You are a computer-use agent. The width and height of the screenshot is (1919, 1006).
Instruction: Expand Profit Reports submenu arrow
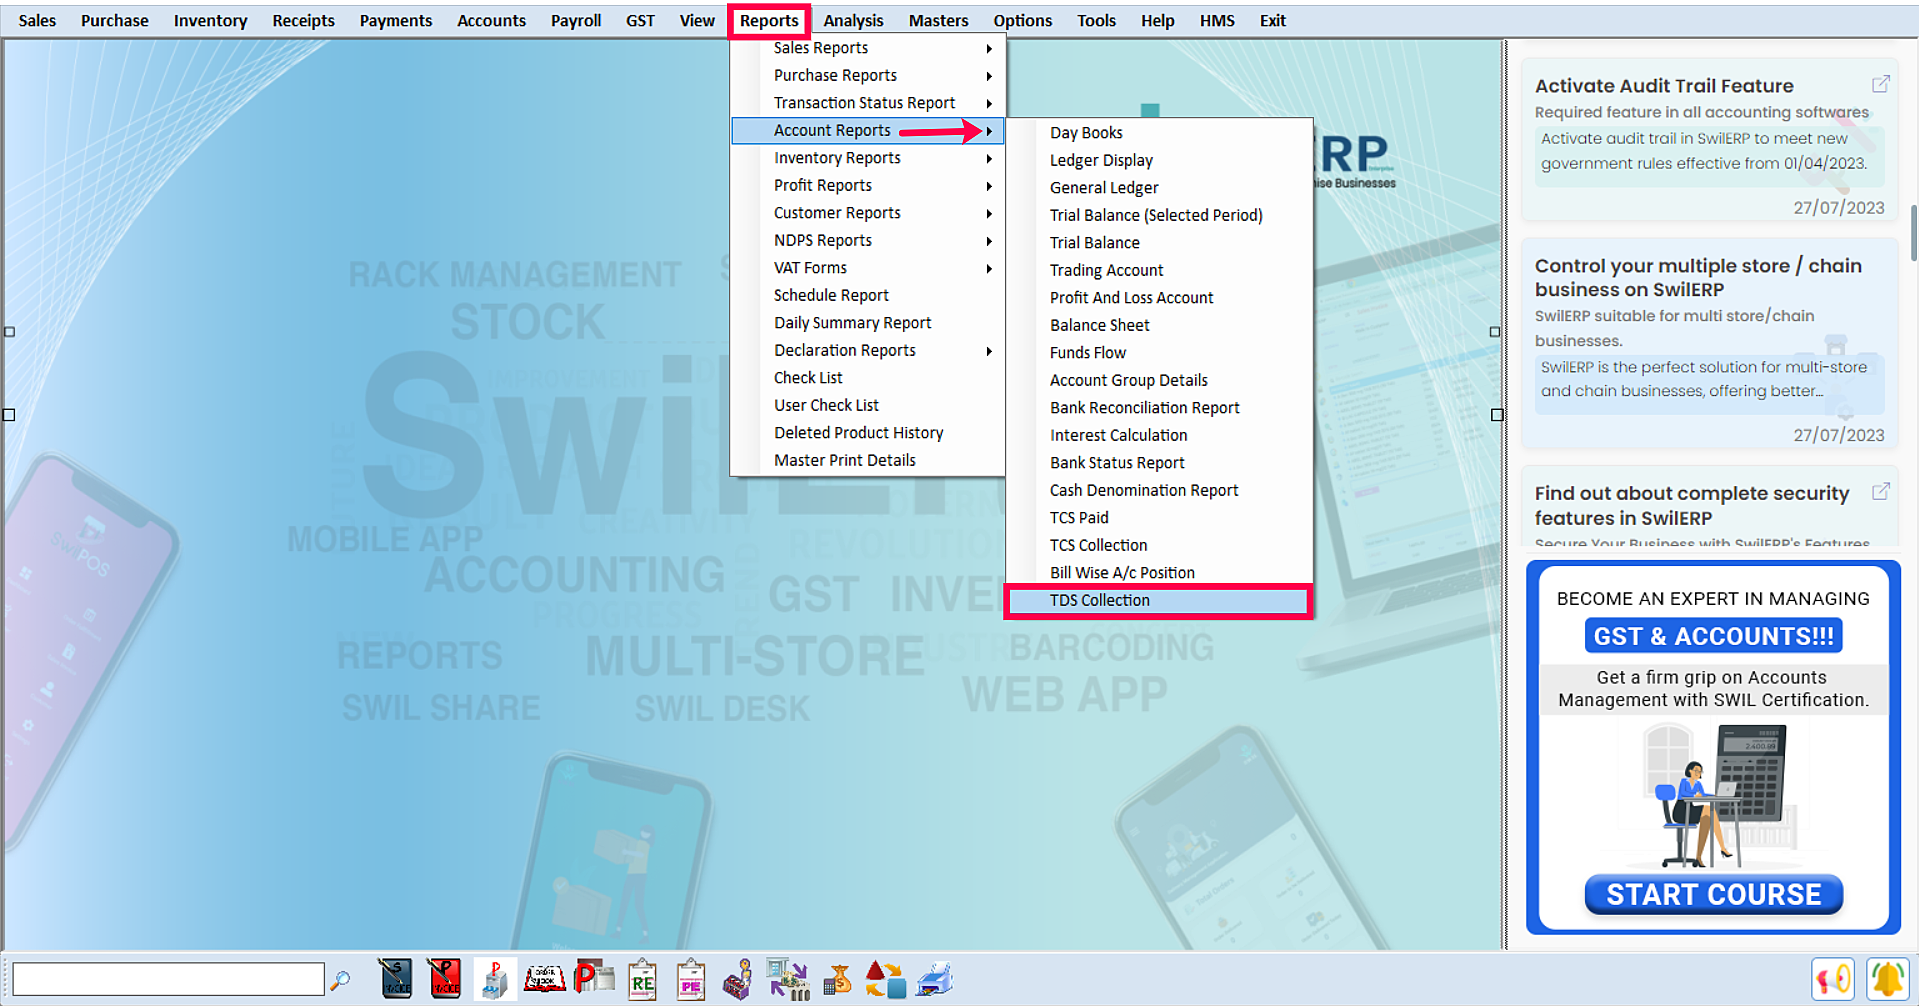(989, 186)
